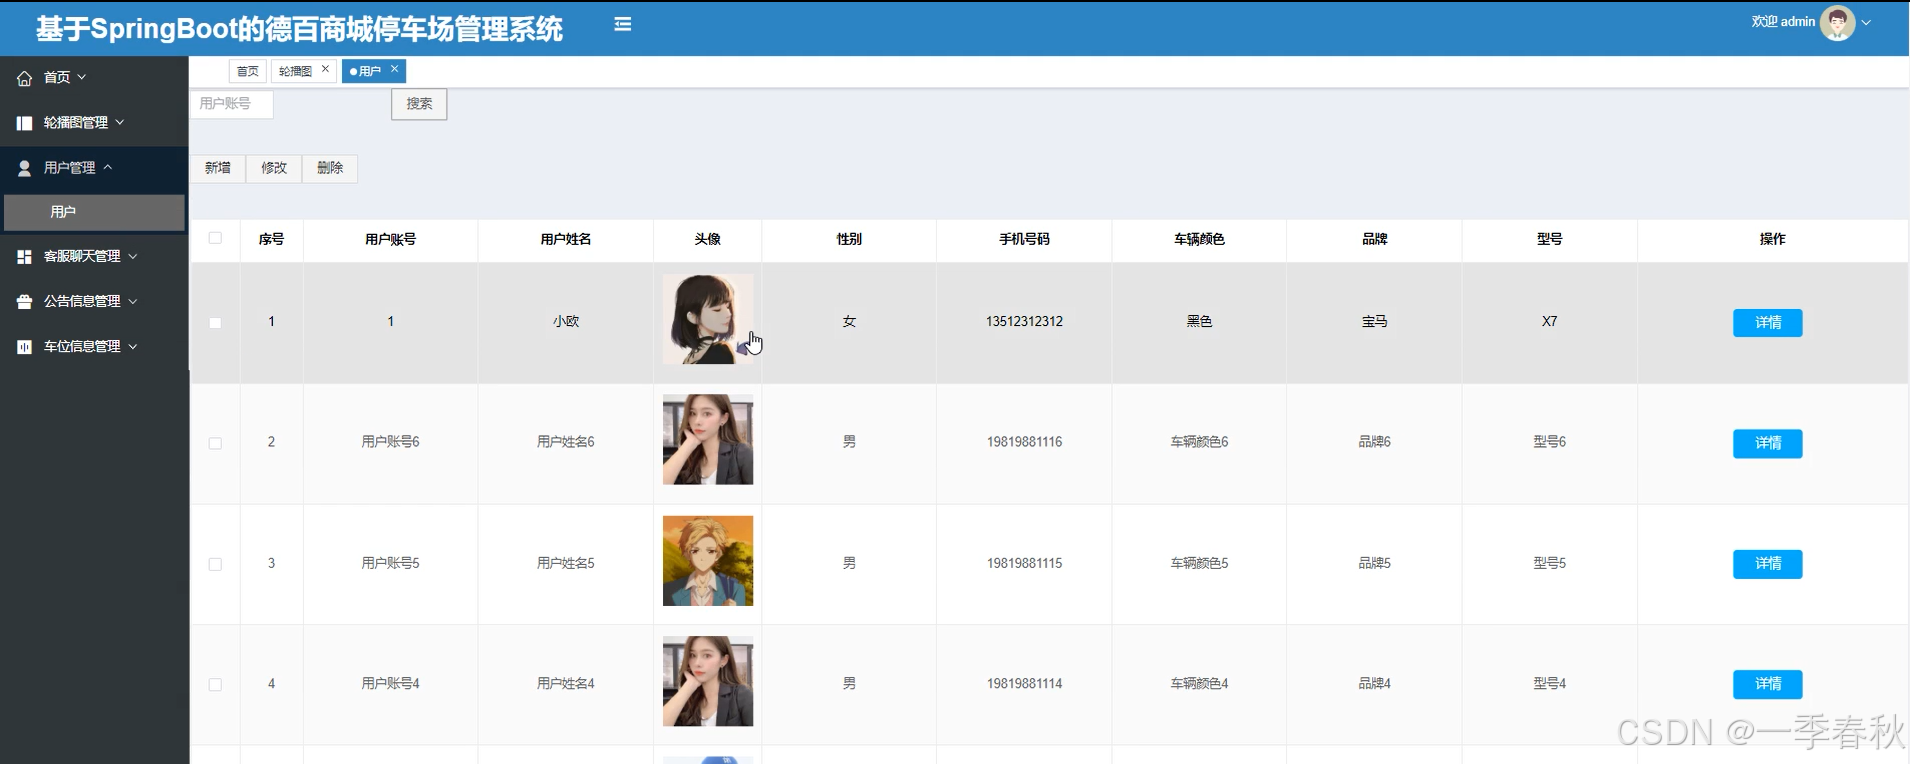The height and width of the screenshot is (764, 1910).
Task: Click the admin avatar in header
Action: tap(1837, 22)
